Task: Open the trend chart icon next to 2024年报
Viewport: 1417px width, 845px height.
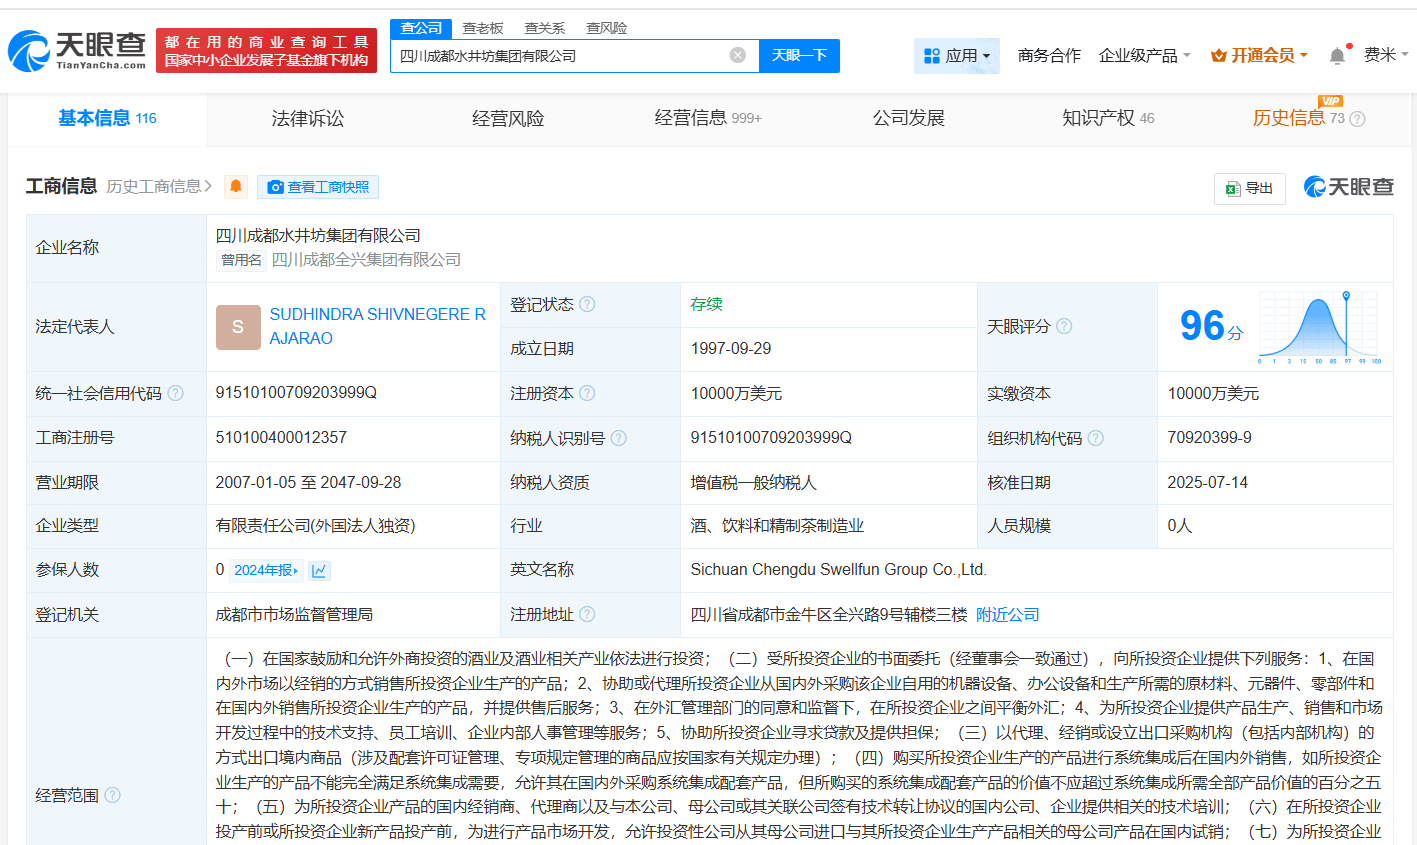Action: pyautogui.click(x=319, y=570)
